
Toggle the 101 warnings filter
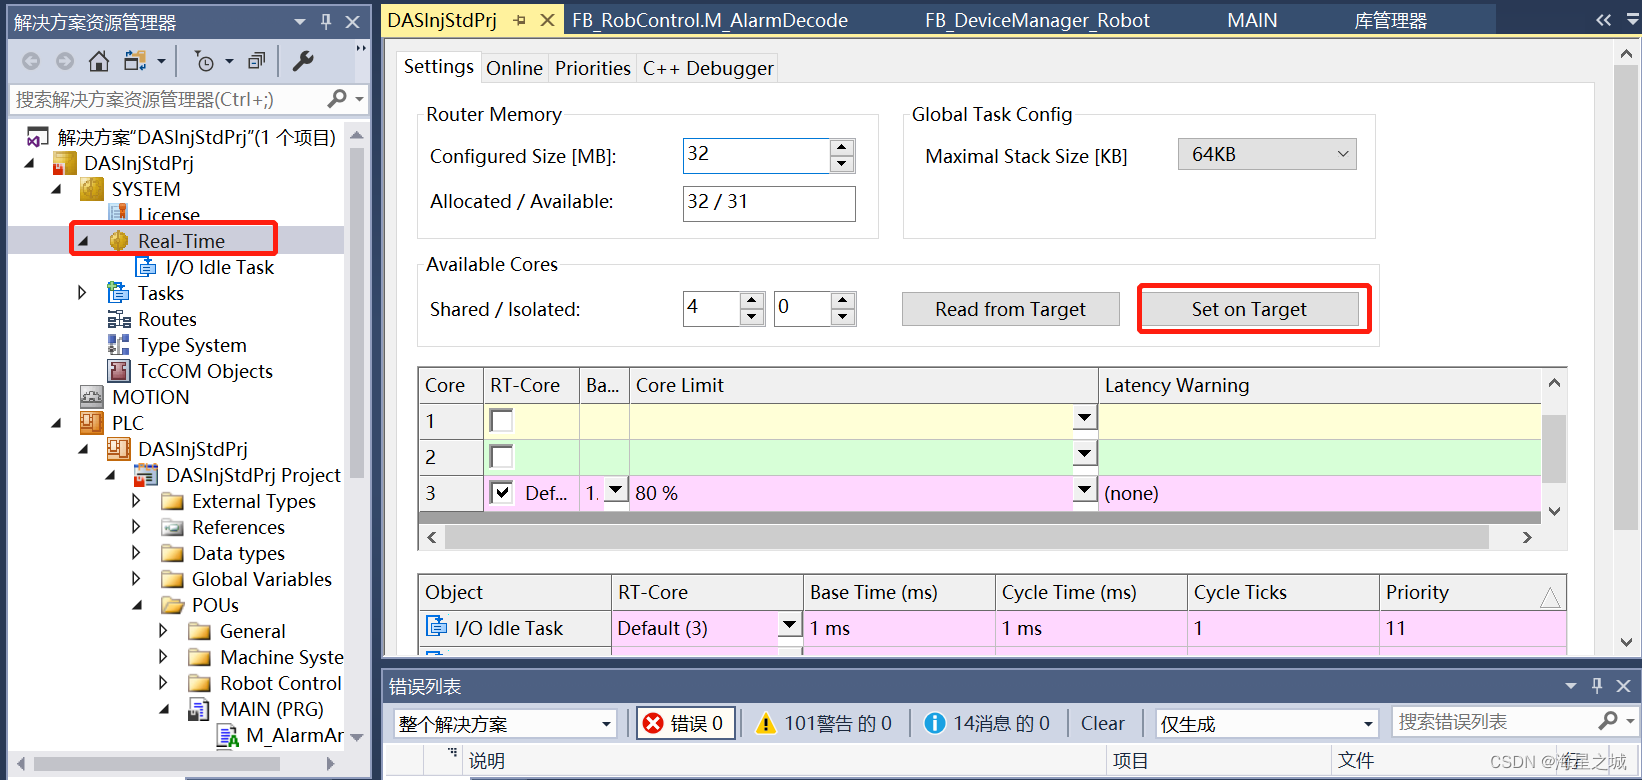[x=825, y=723]
